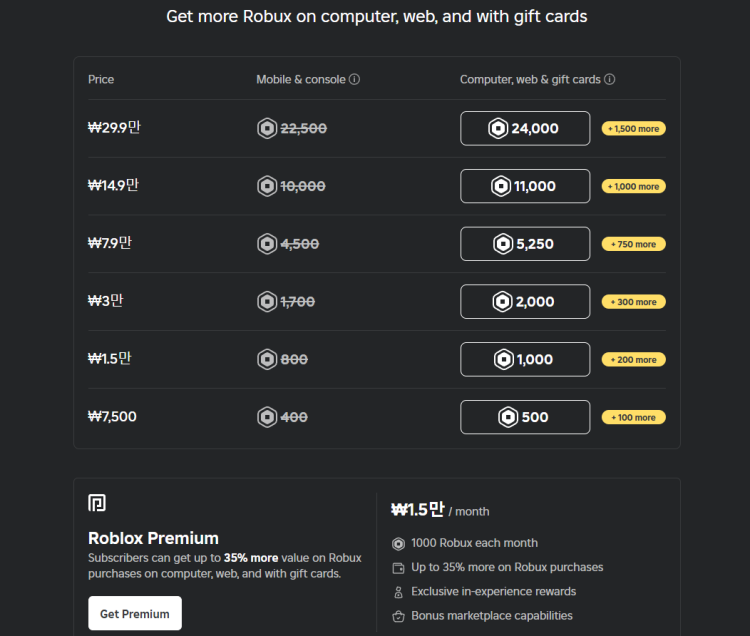Click the Robux icon by 1000 Robux each month
This screenshot has width=750, height=636.
coord(398,544)
